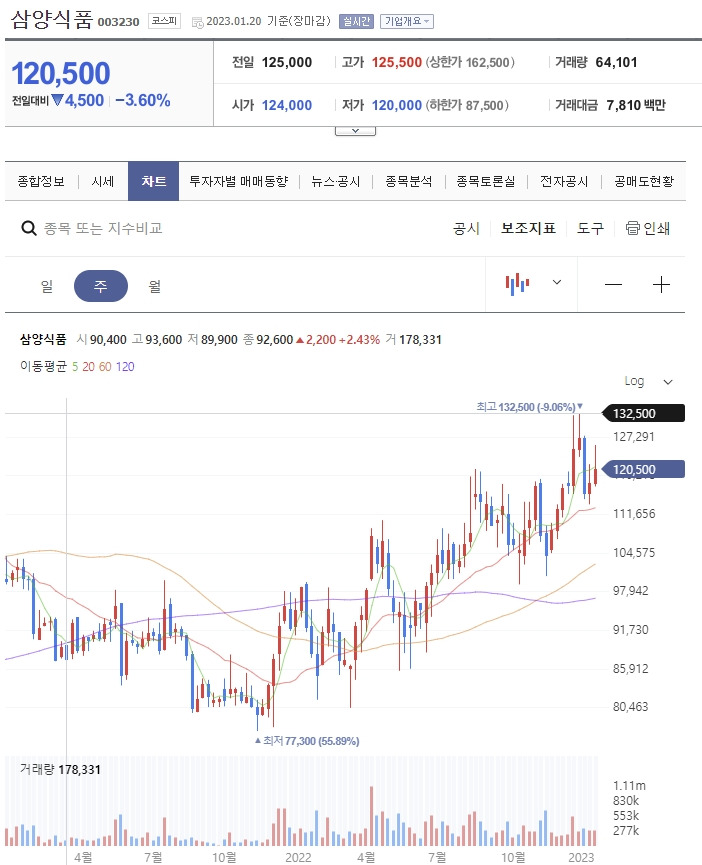Open candlestick chart type icon
The height and width of the screenshot is (865, 702).
(x=517, y=284)
